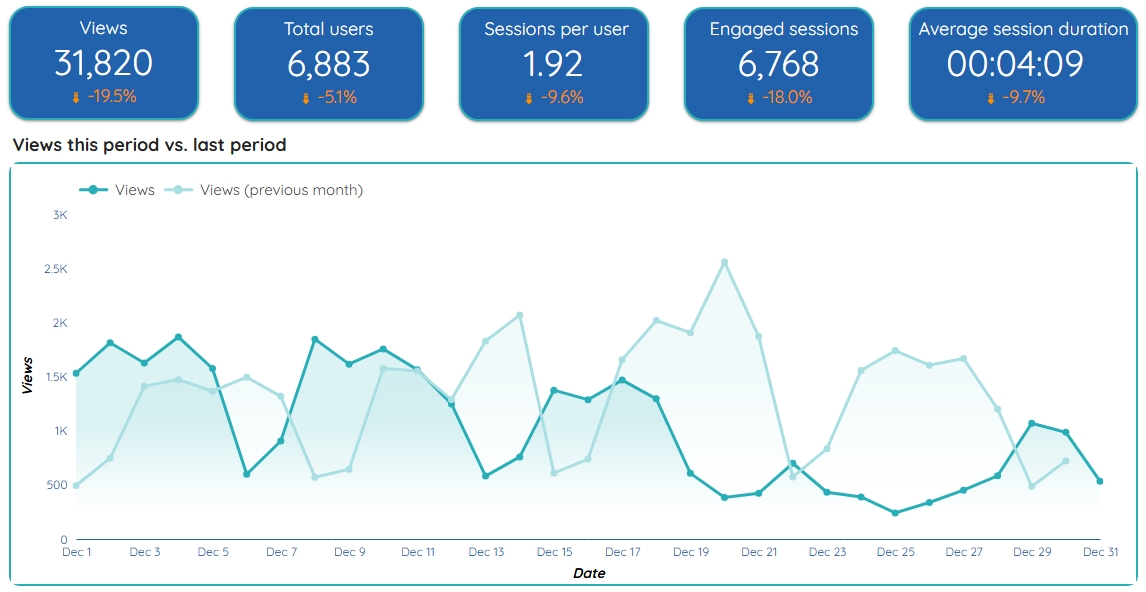The image size is (1146, 592).
Task: Select the first Views data point on Dec 1
Action: 76,373
